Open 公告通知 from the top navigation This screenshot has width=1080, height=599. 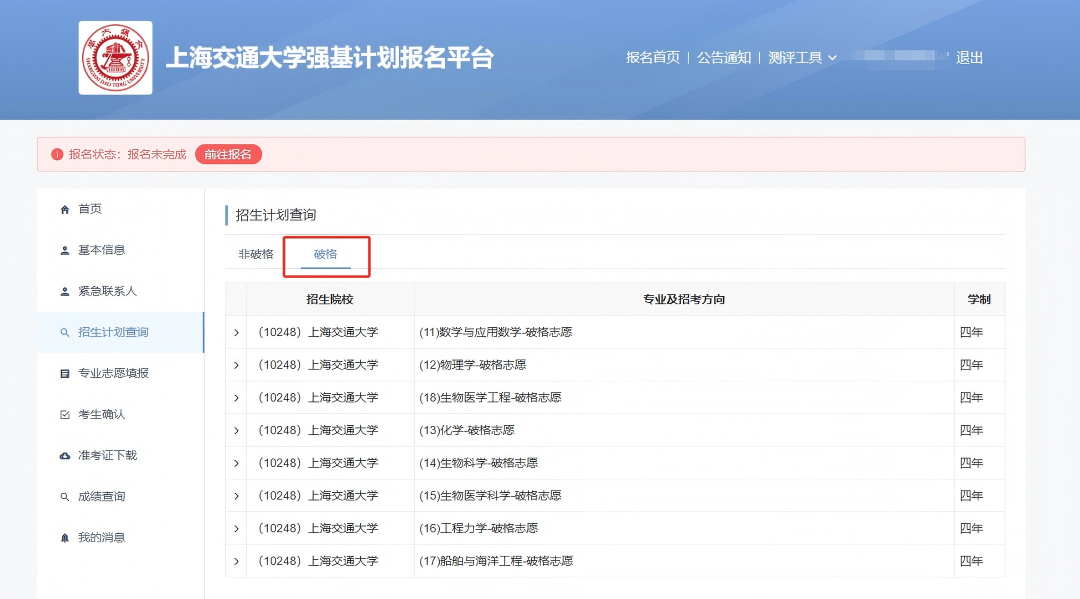(x=723, y=58)
